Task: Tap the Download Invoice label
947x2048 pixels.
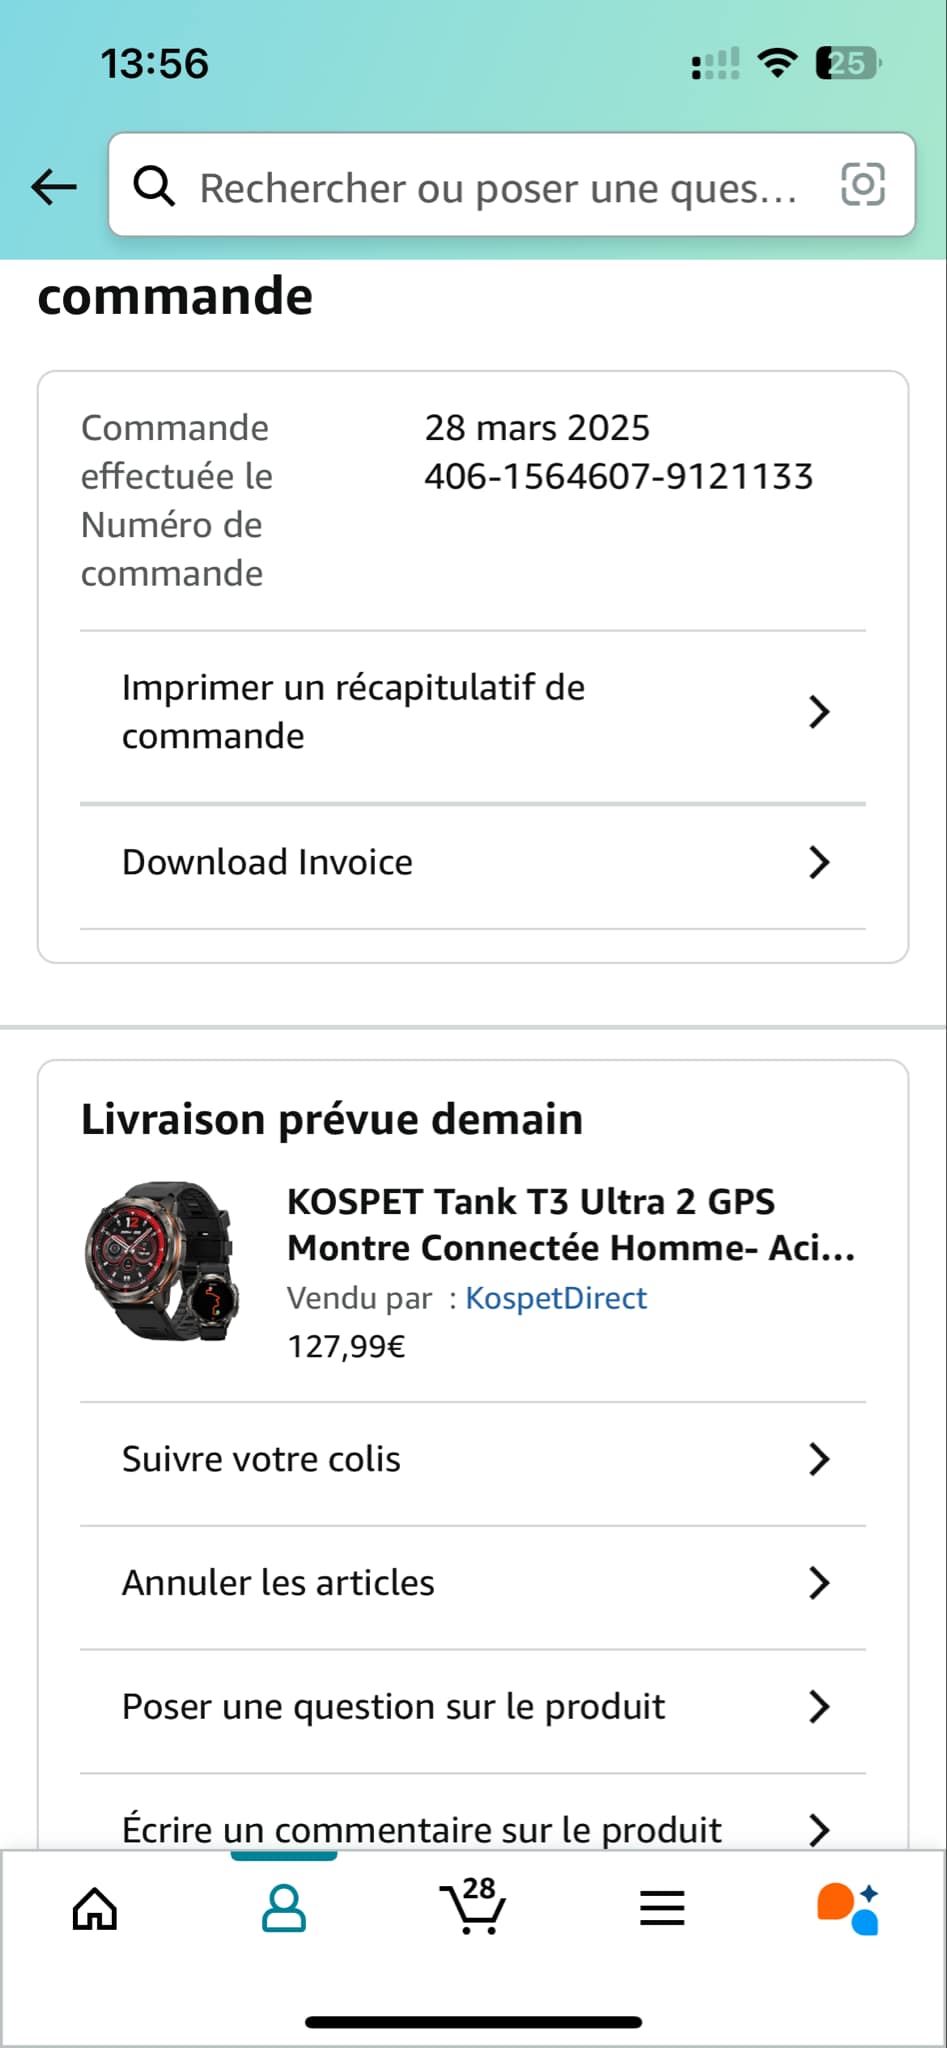Action: 267,862
